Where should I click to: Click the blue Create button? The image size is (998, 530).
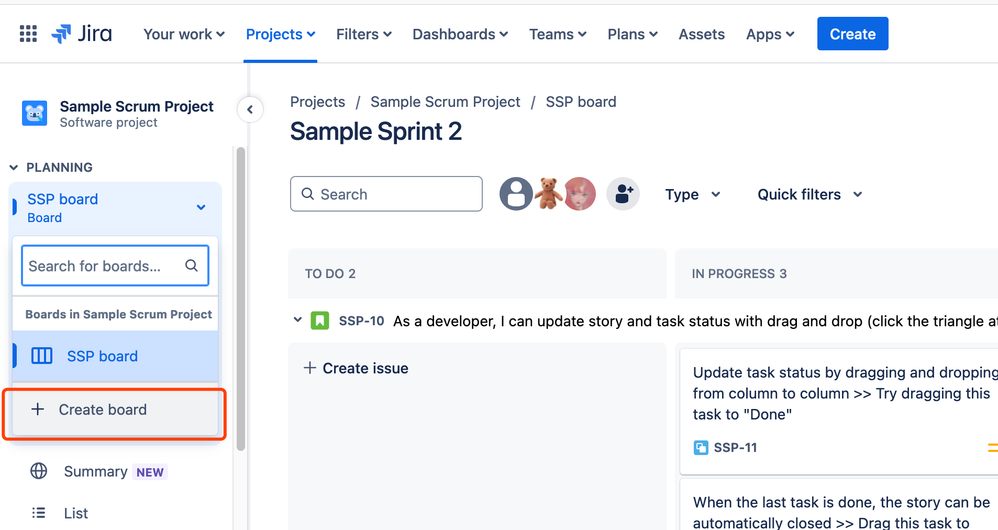pos(852,34)
